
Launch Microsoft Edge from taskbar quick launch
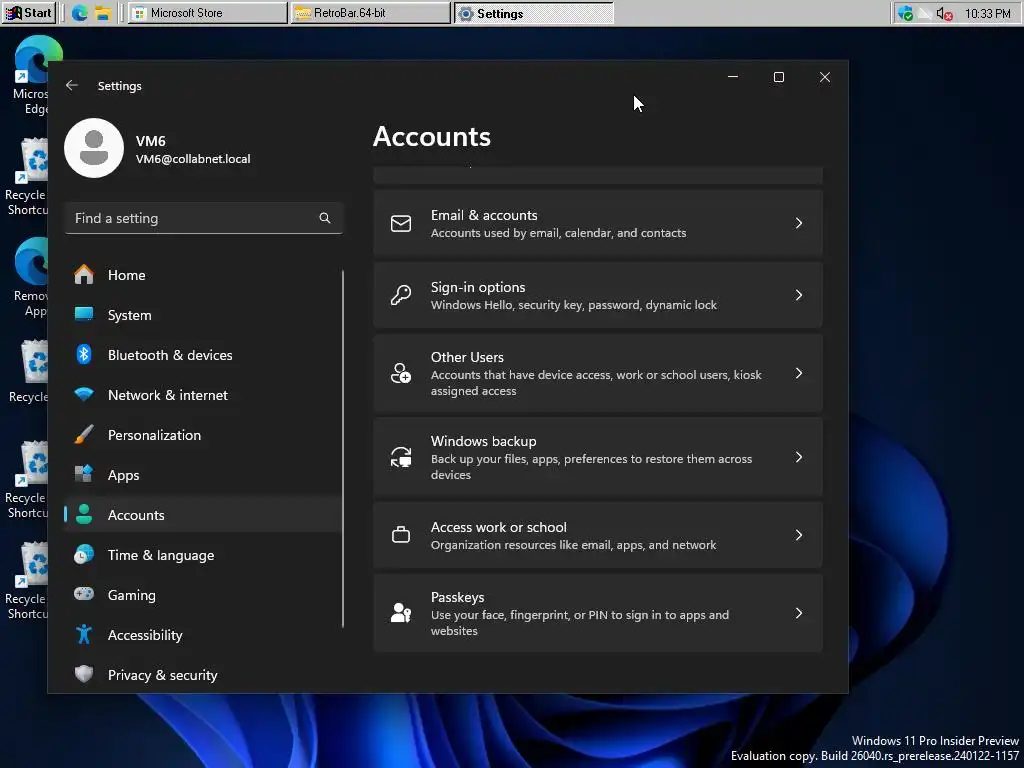[x=80, y=13]
